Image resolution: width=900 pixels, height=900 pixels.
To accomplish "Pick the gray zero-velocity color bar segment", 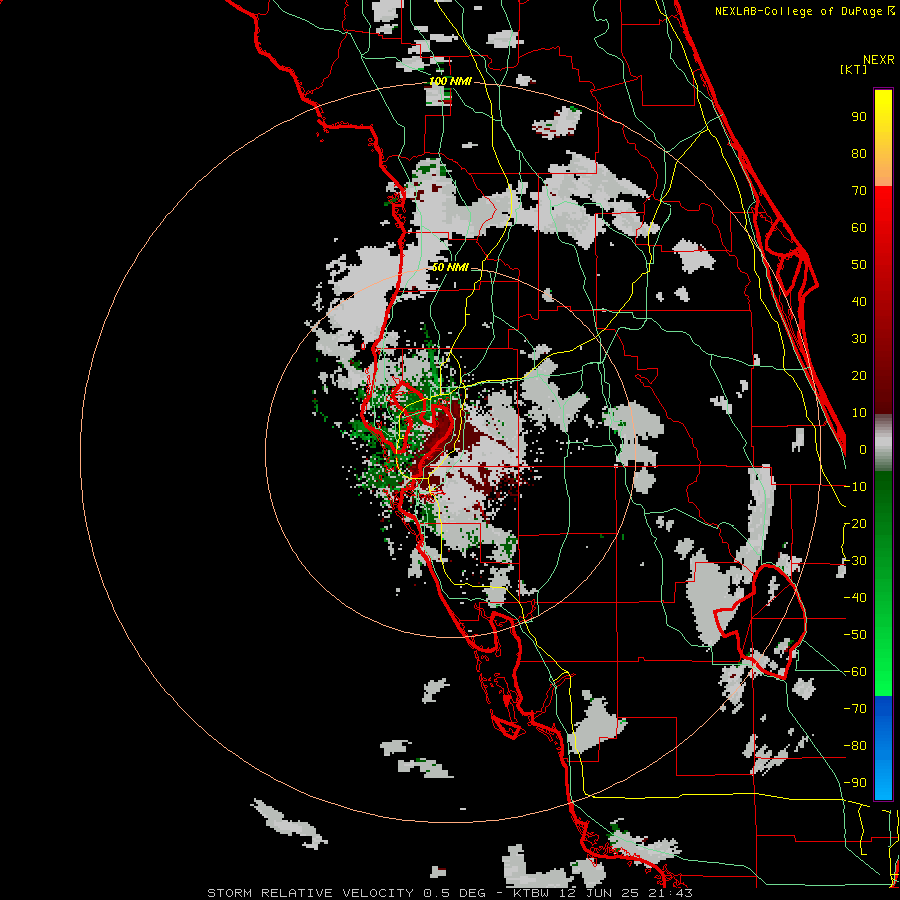I will click(x=883, y=443).
